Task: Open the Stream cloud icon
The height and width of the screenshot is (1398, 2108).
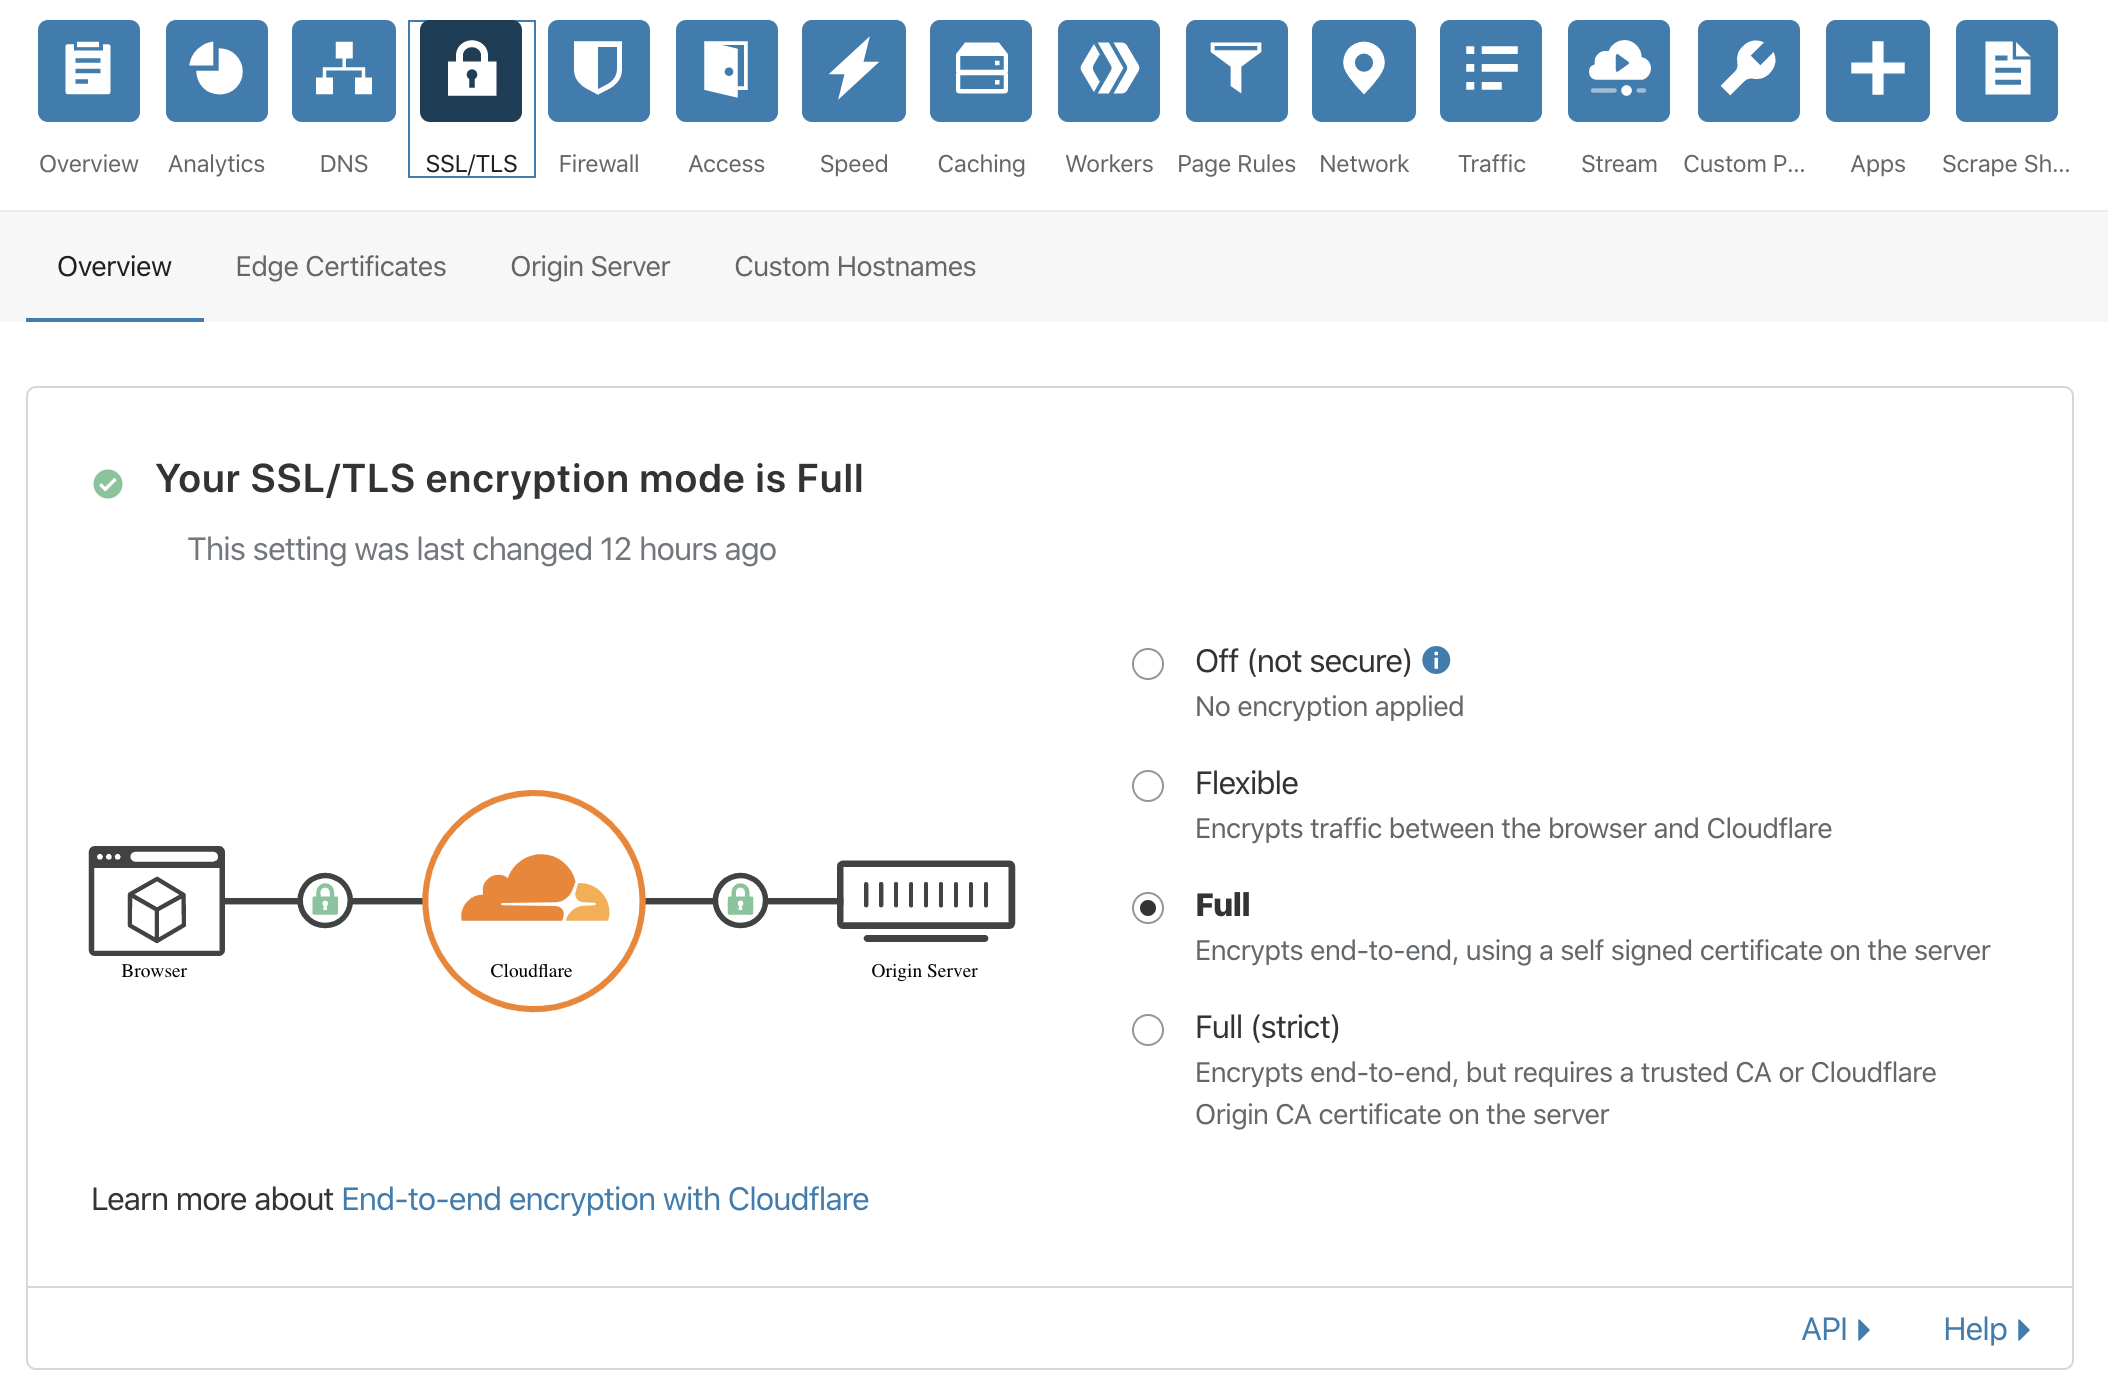Action: click(1618, 71)
